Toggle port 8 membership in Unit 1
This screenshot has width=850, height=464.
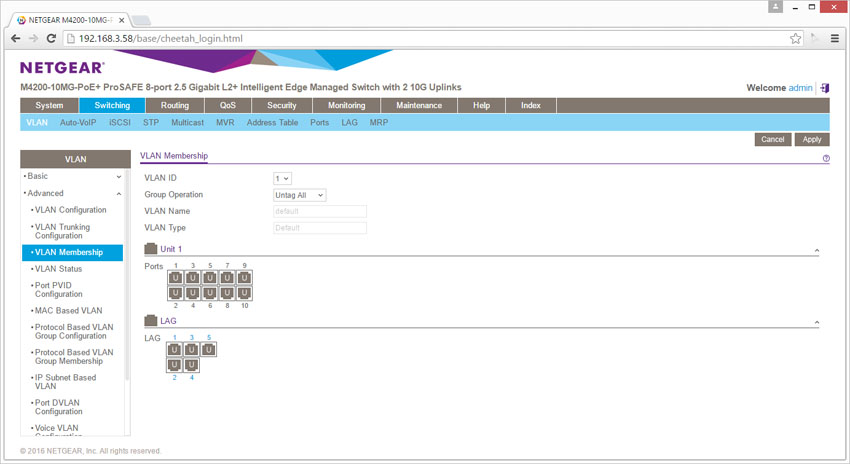[x=227, y=293]
